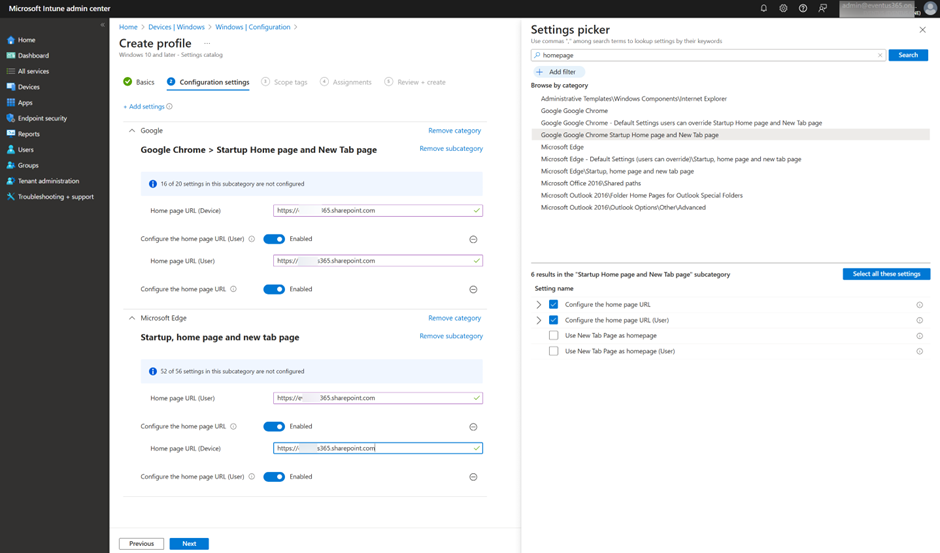
Task: Collapse the Microsoft Edge category section
Action: [x=132, y=318]
